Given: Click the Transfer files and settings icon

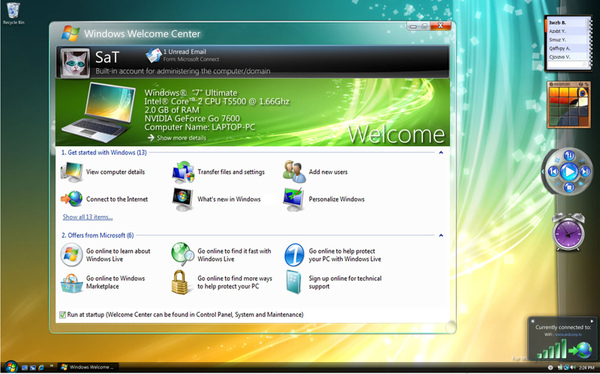Looking at the screenshot, I should [183, 172].
